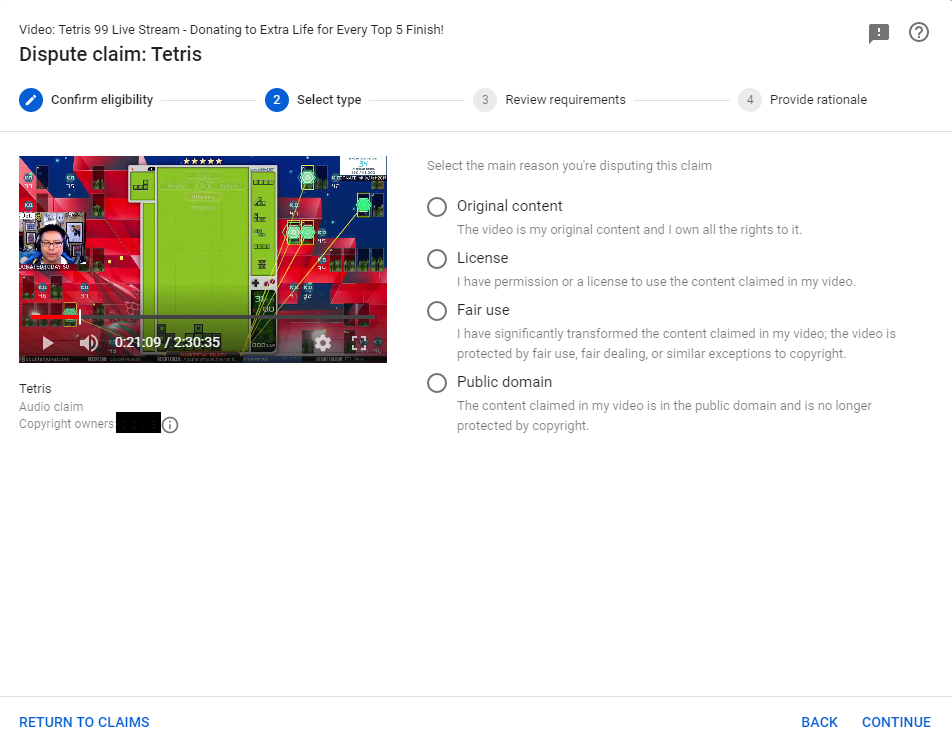Screen dimensions: 952x745
Task: Enter fullscreen on the video preview
Action: pyautogui.click(x=359, y=343)
